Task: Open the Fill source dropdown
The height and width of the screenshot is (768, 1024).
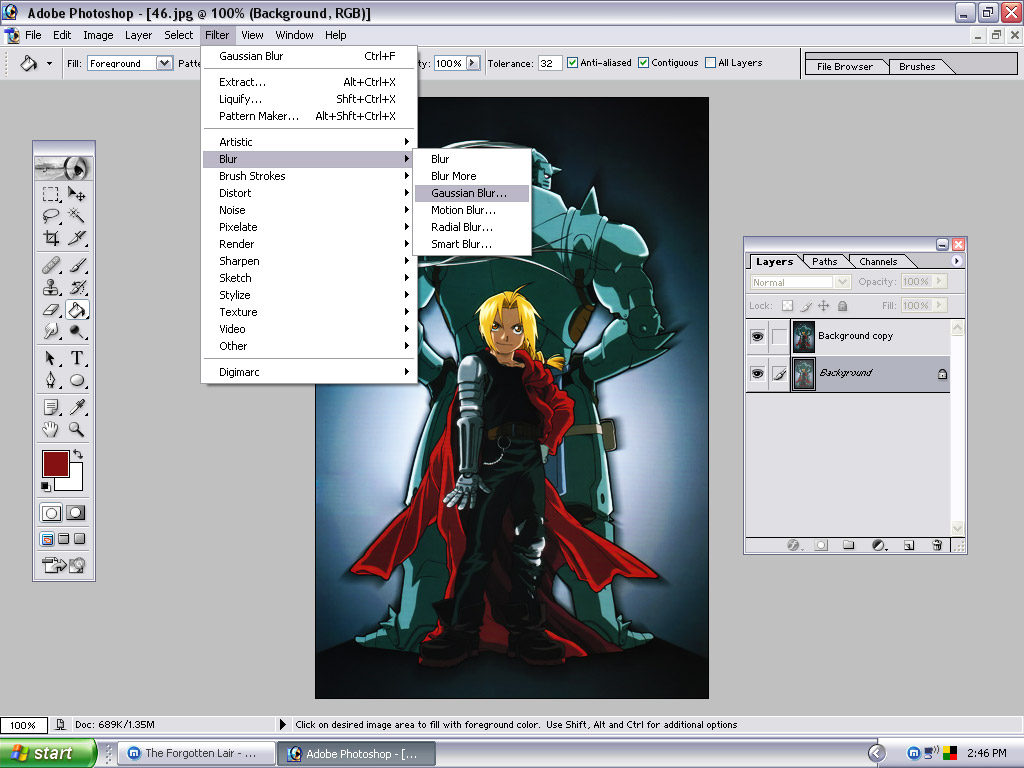Action: [x=165, y=63]
